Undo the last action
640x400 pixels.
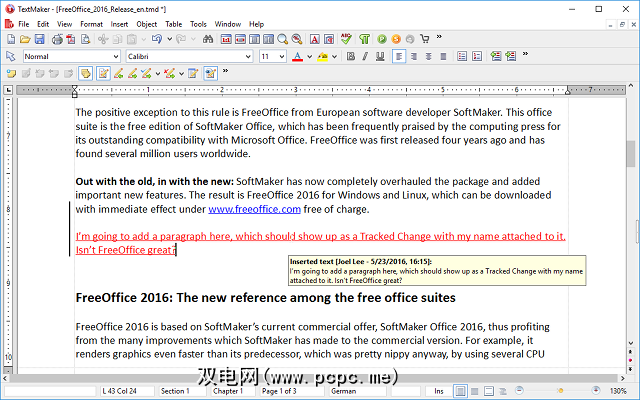pyautogui.click(x=157, y=39)
